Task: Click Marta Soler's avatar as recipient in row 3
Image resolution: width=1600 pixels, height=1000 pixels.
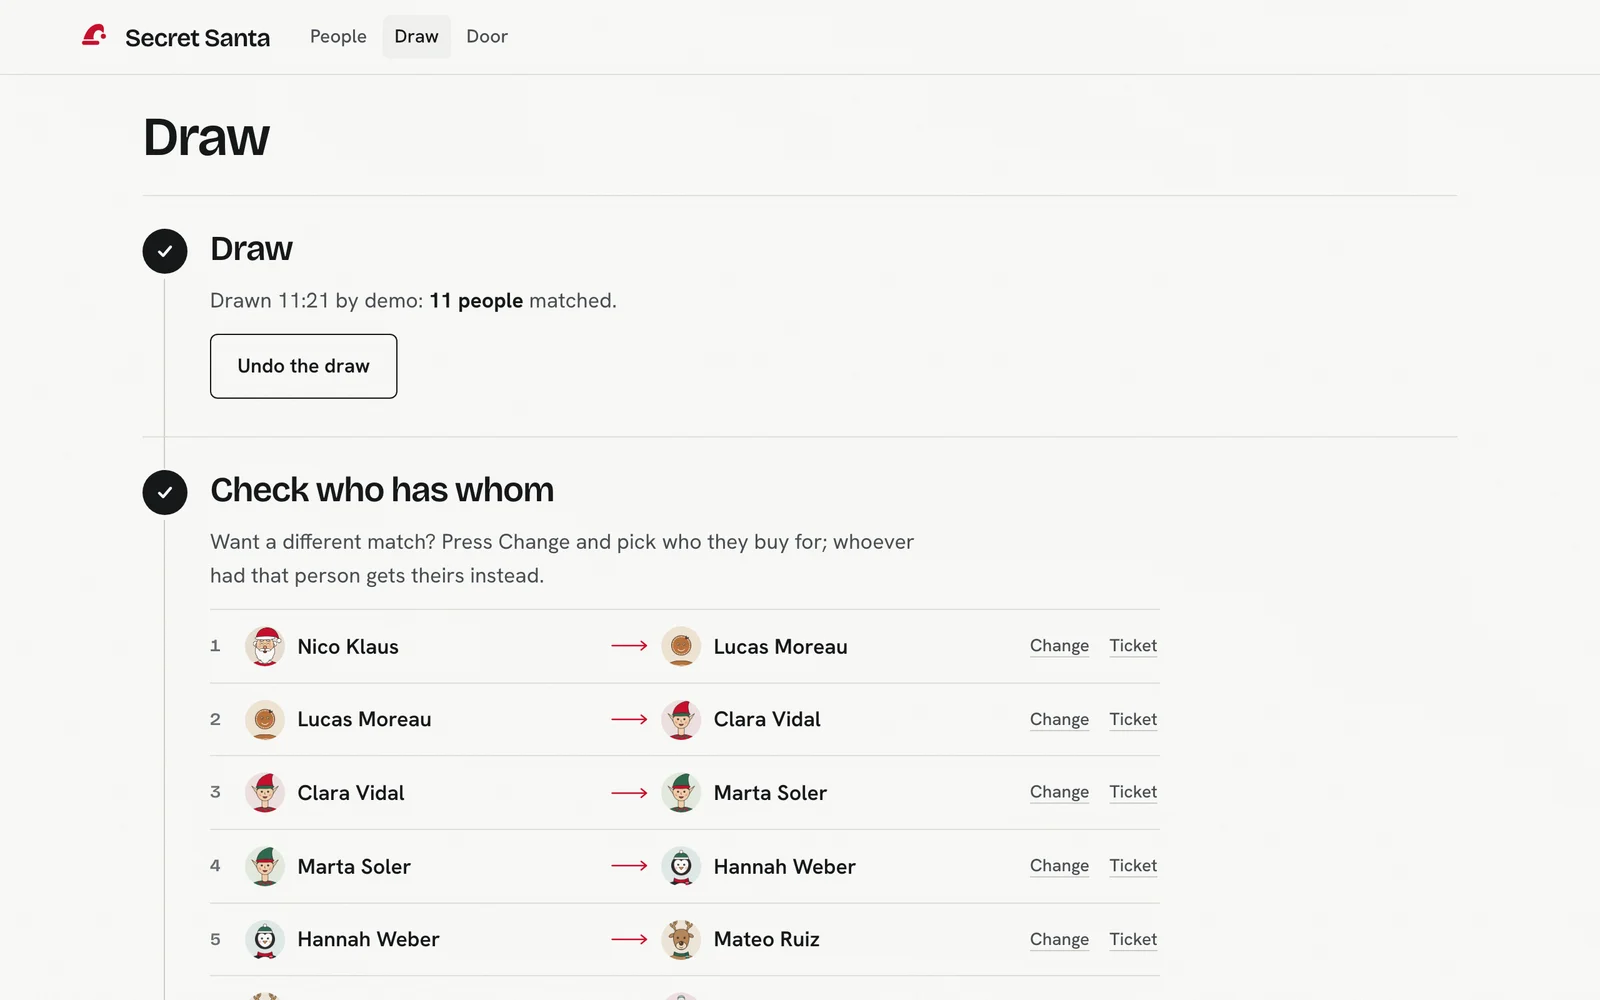Action: [681, 792]
